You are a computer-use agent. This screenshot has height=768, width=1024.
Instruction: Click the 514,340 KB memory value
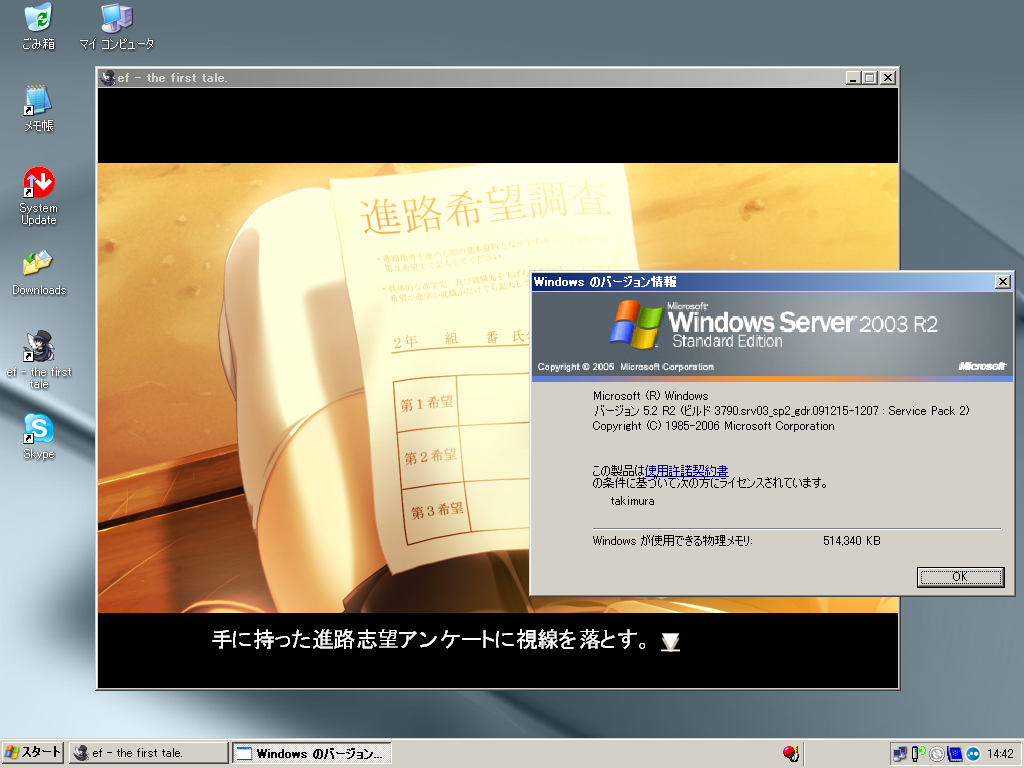[852, 541]
